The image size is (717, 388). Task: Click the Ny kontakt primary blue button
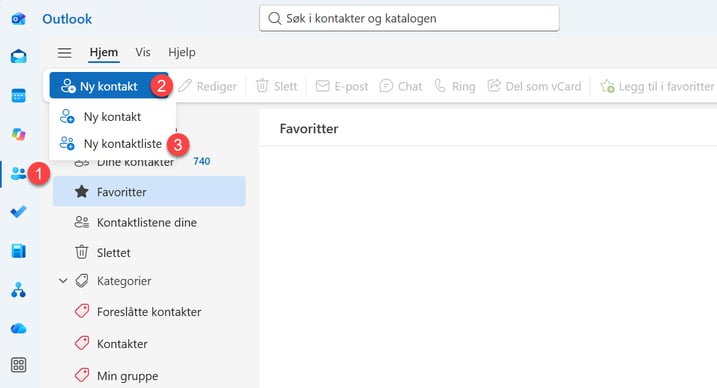pyautogui.click(x=109, y=85)
